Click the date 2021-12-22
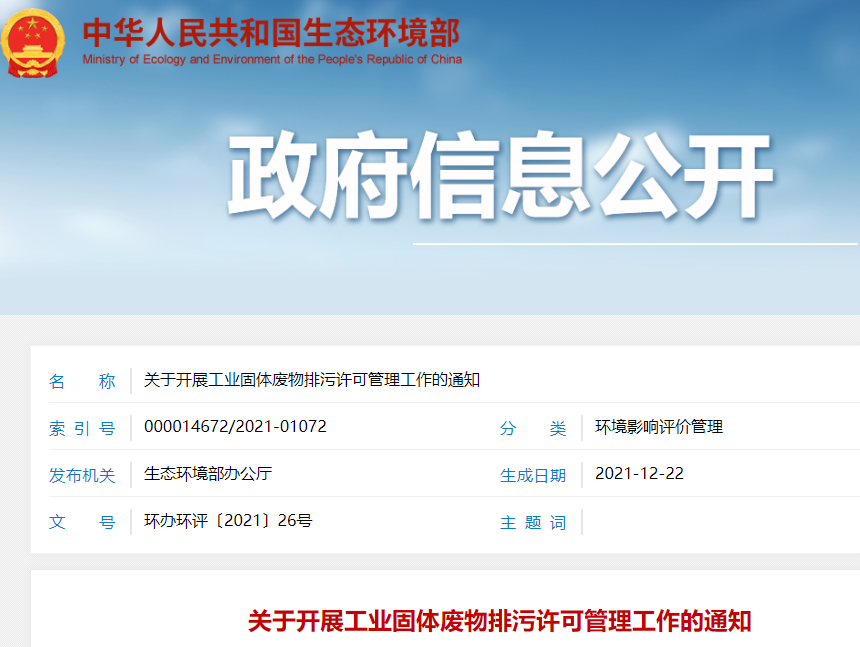 639,474
